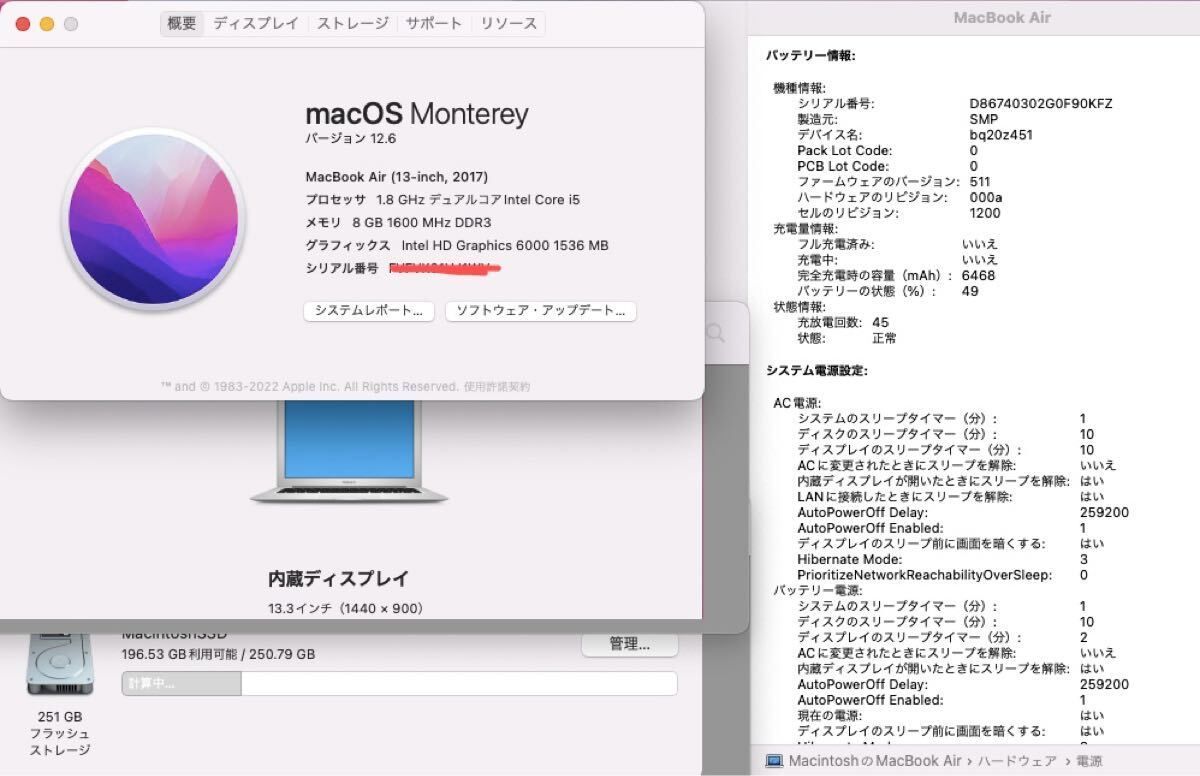The width and height of the screenshot is (1200, 776).
Task: Click the hard disk drive icon
Action: coord(59,663)
